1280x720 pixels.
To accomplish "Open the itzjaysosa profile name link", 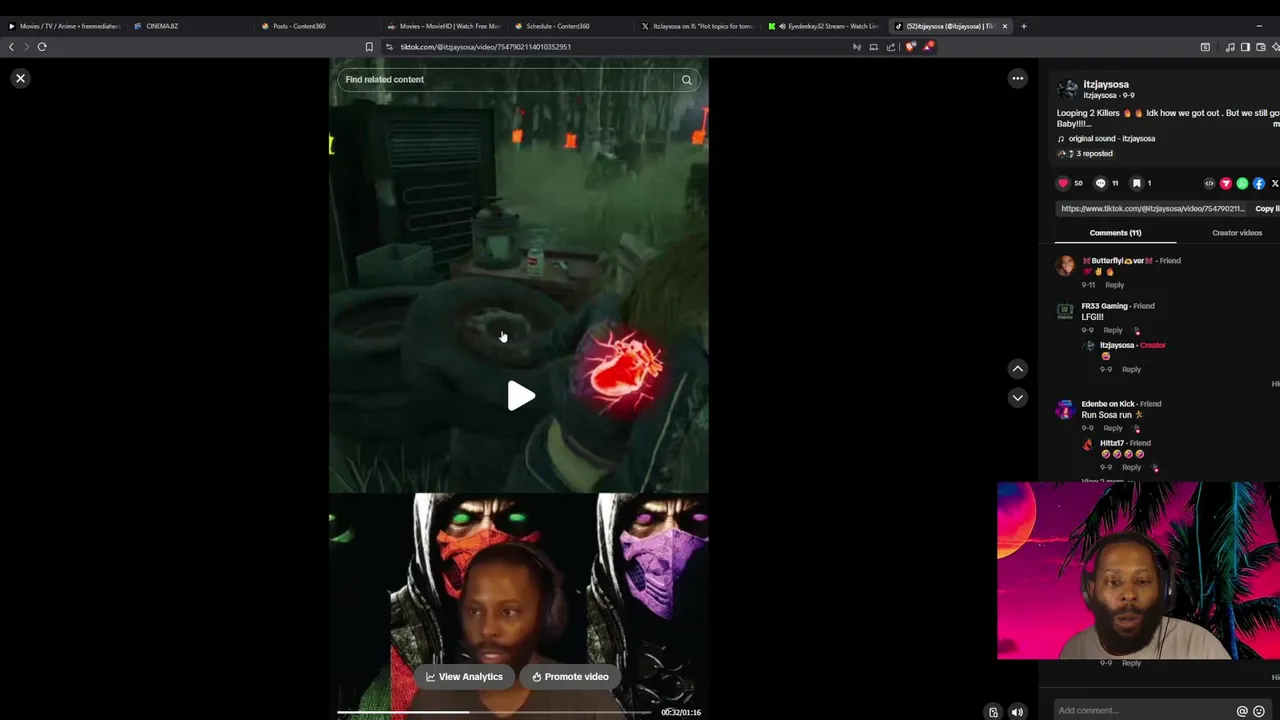I will (x=1106, y=85).
